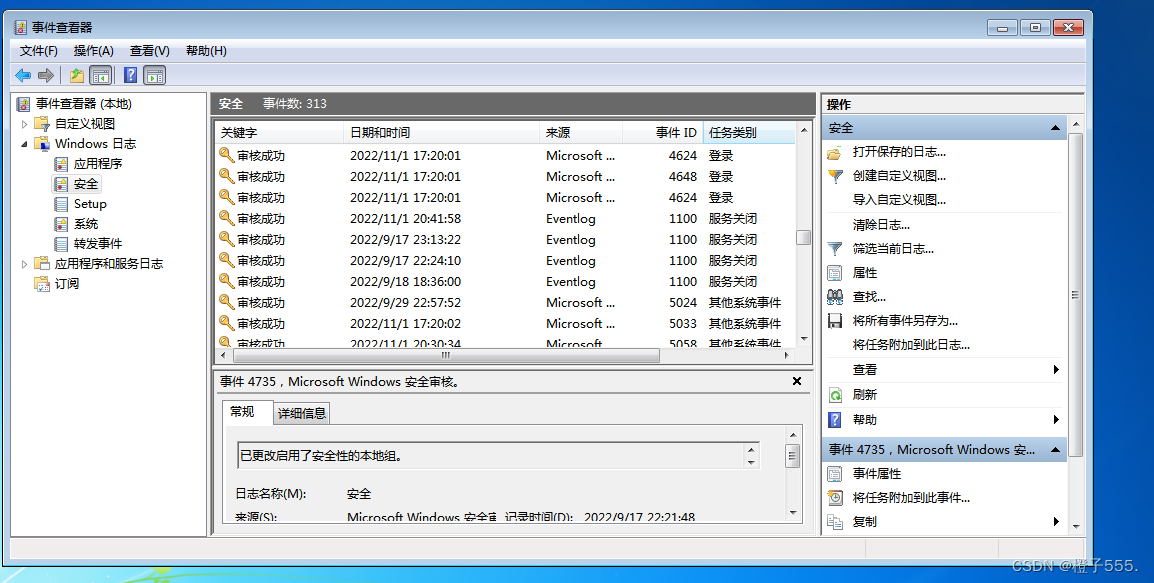Select 订阅 in the tree
The image size is (1154, 583).
(x=67, y=283)
